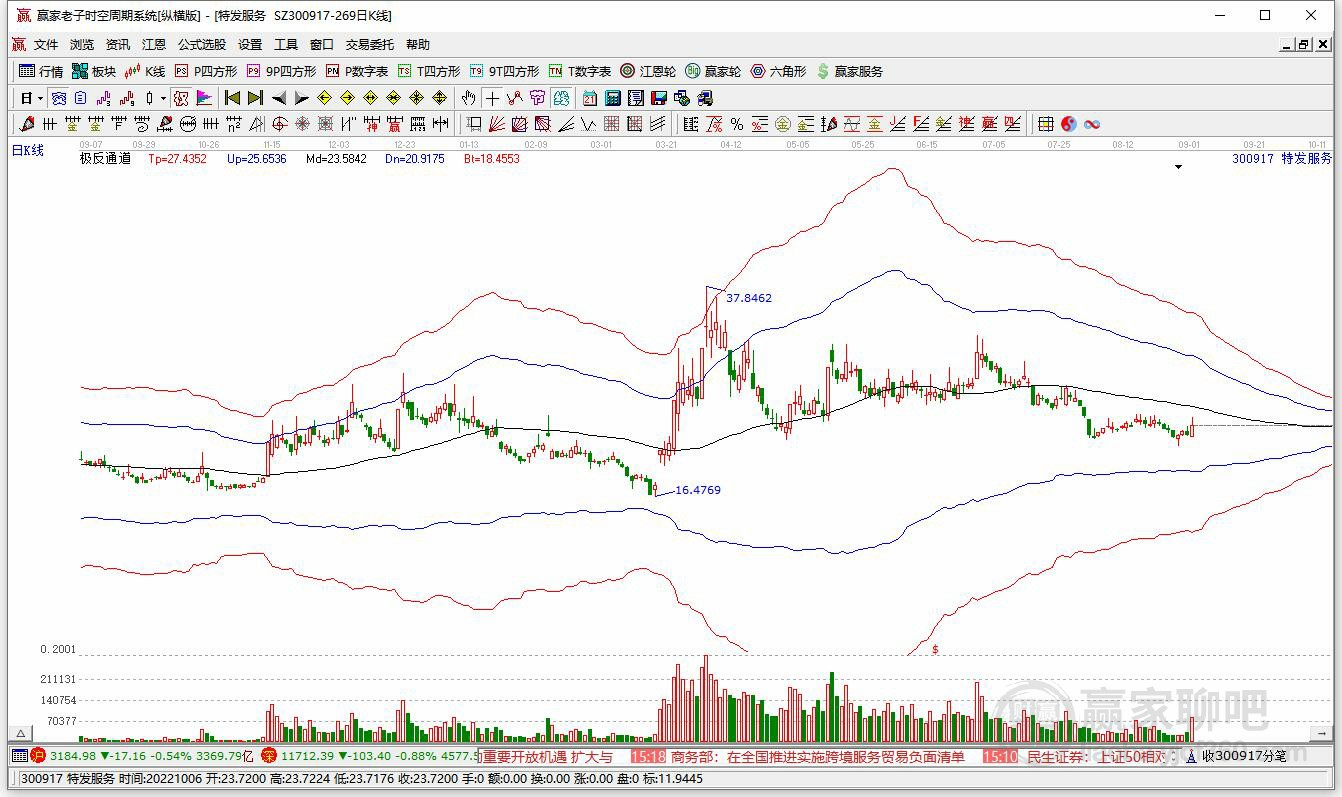1342x797 pixels.
Task: Open the 赢家轮 wheel tool
Action: click(713, 71)
